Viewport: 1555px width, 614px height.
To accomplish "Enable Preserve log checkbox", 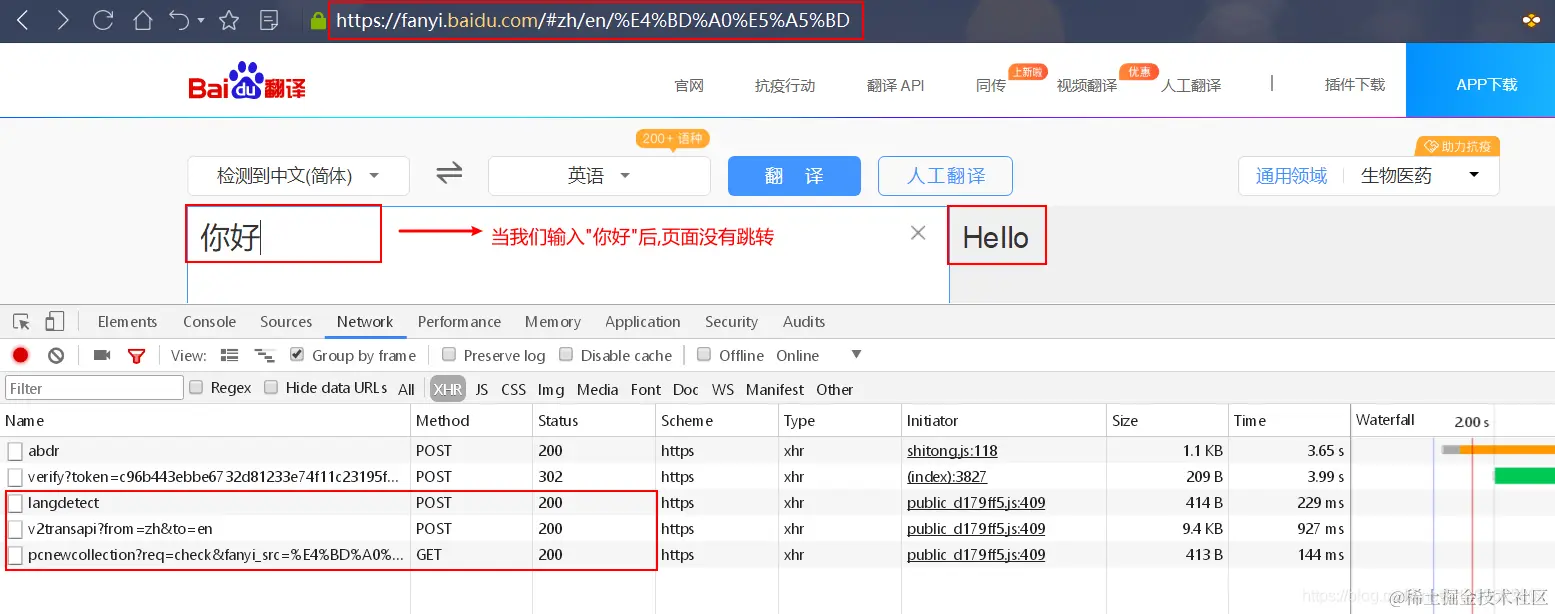I will pyautogui.click(x=449, y=354).
